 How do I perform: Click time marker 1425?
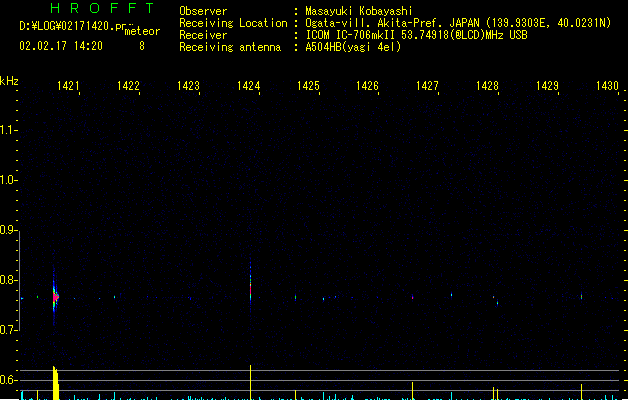[x=308, y=86]
